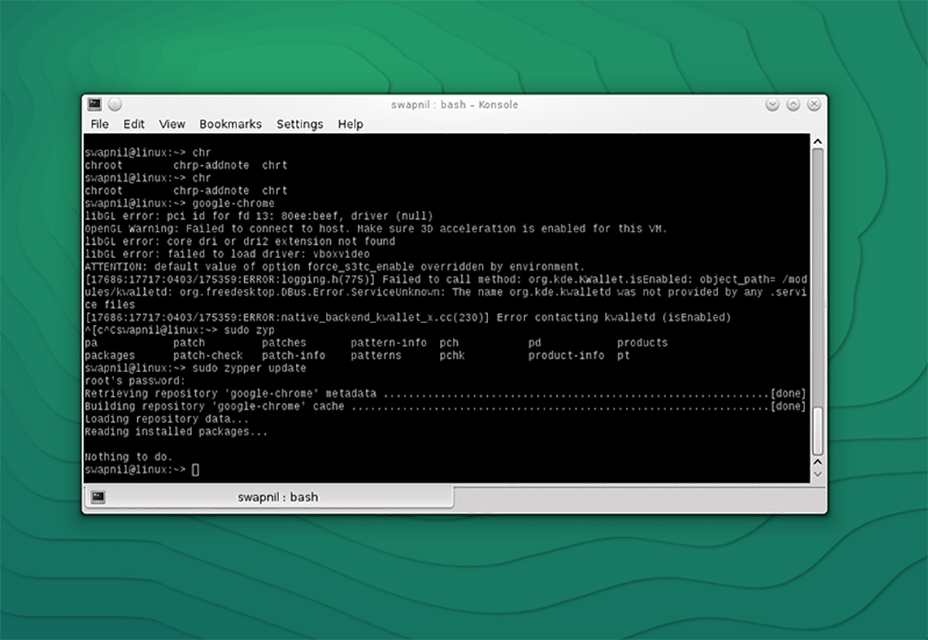Click the window title text 'swapnil : bash - Konsole'

point(454,104)
